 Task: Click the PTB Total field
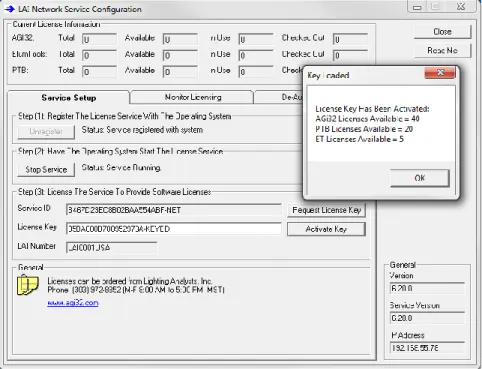99,72
